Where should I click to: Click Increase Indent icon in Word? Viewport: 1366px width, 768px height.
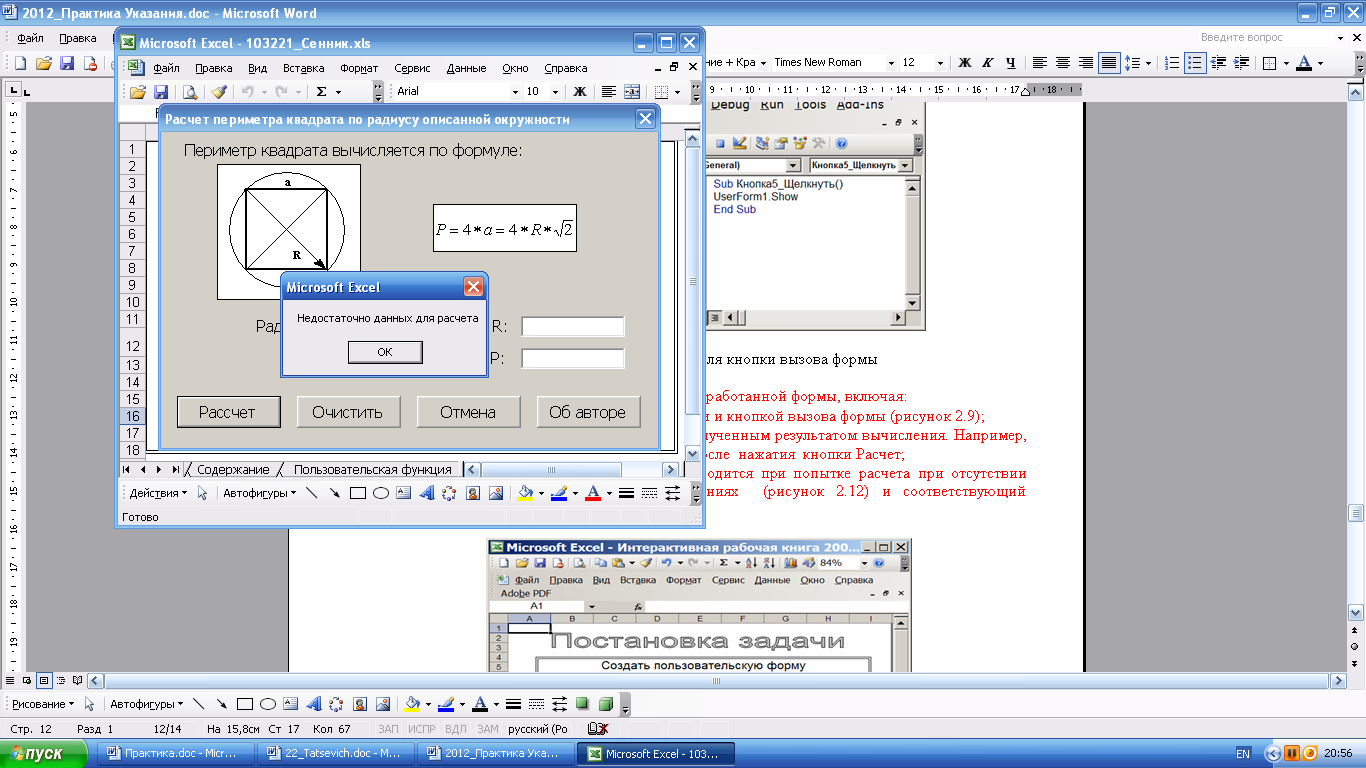(x=1241, y=62)
